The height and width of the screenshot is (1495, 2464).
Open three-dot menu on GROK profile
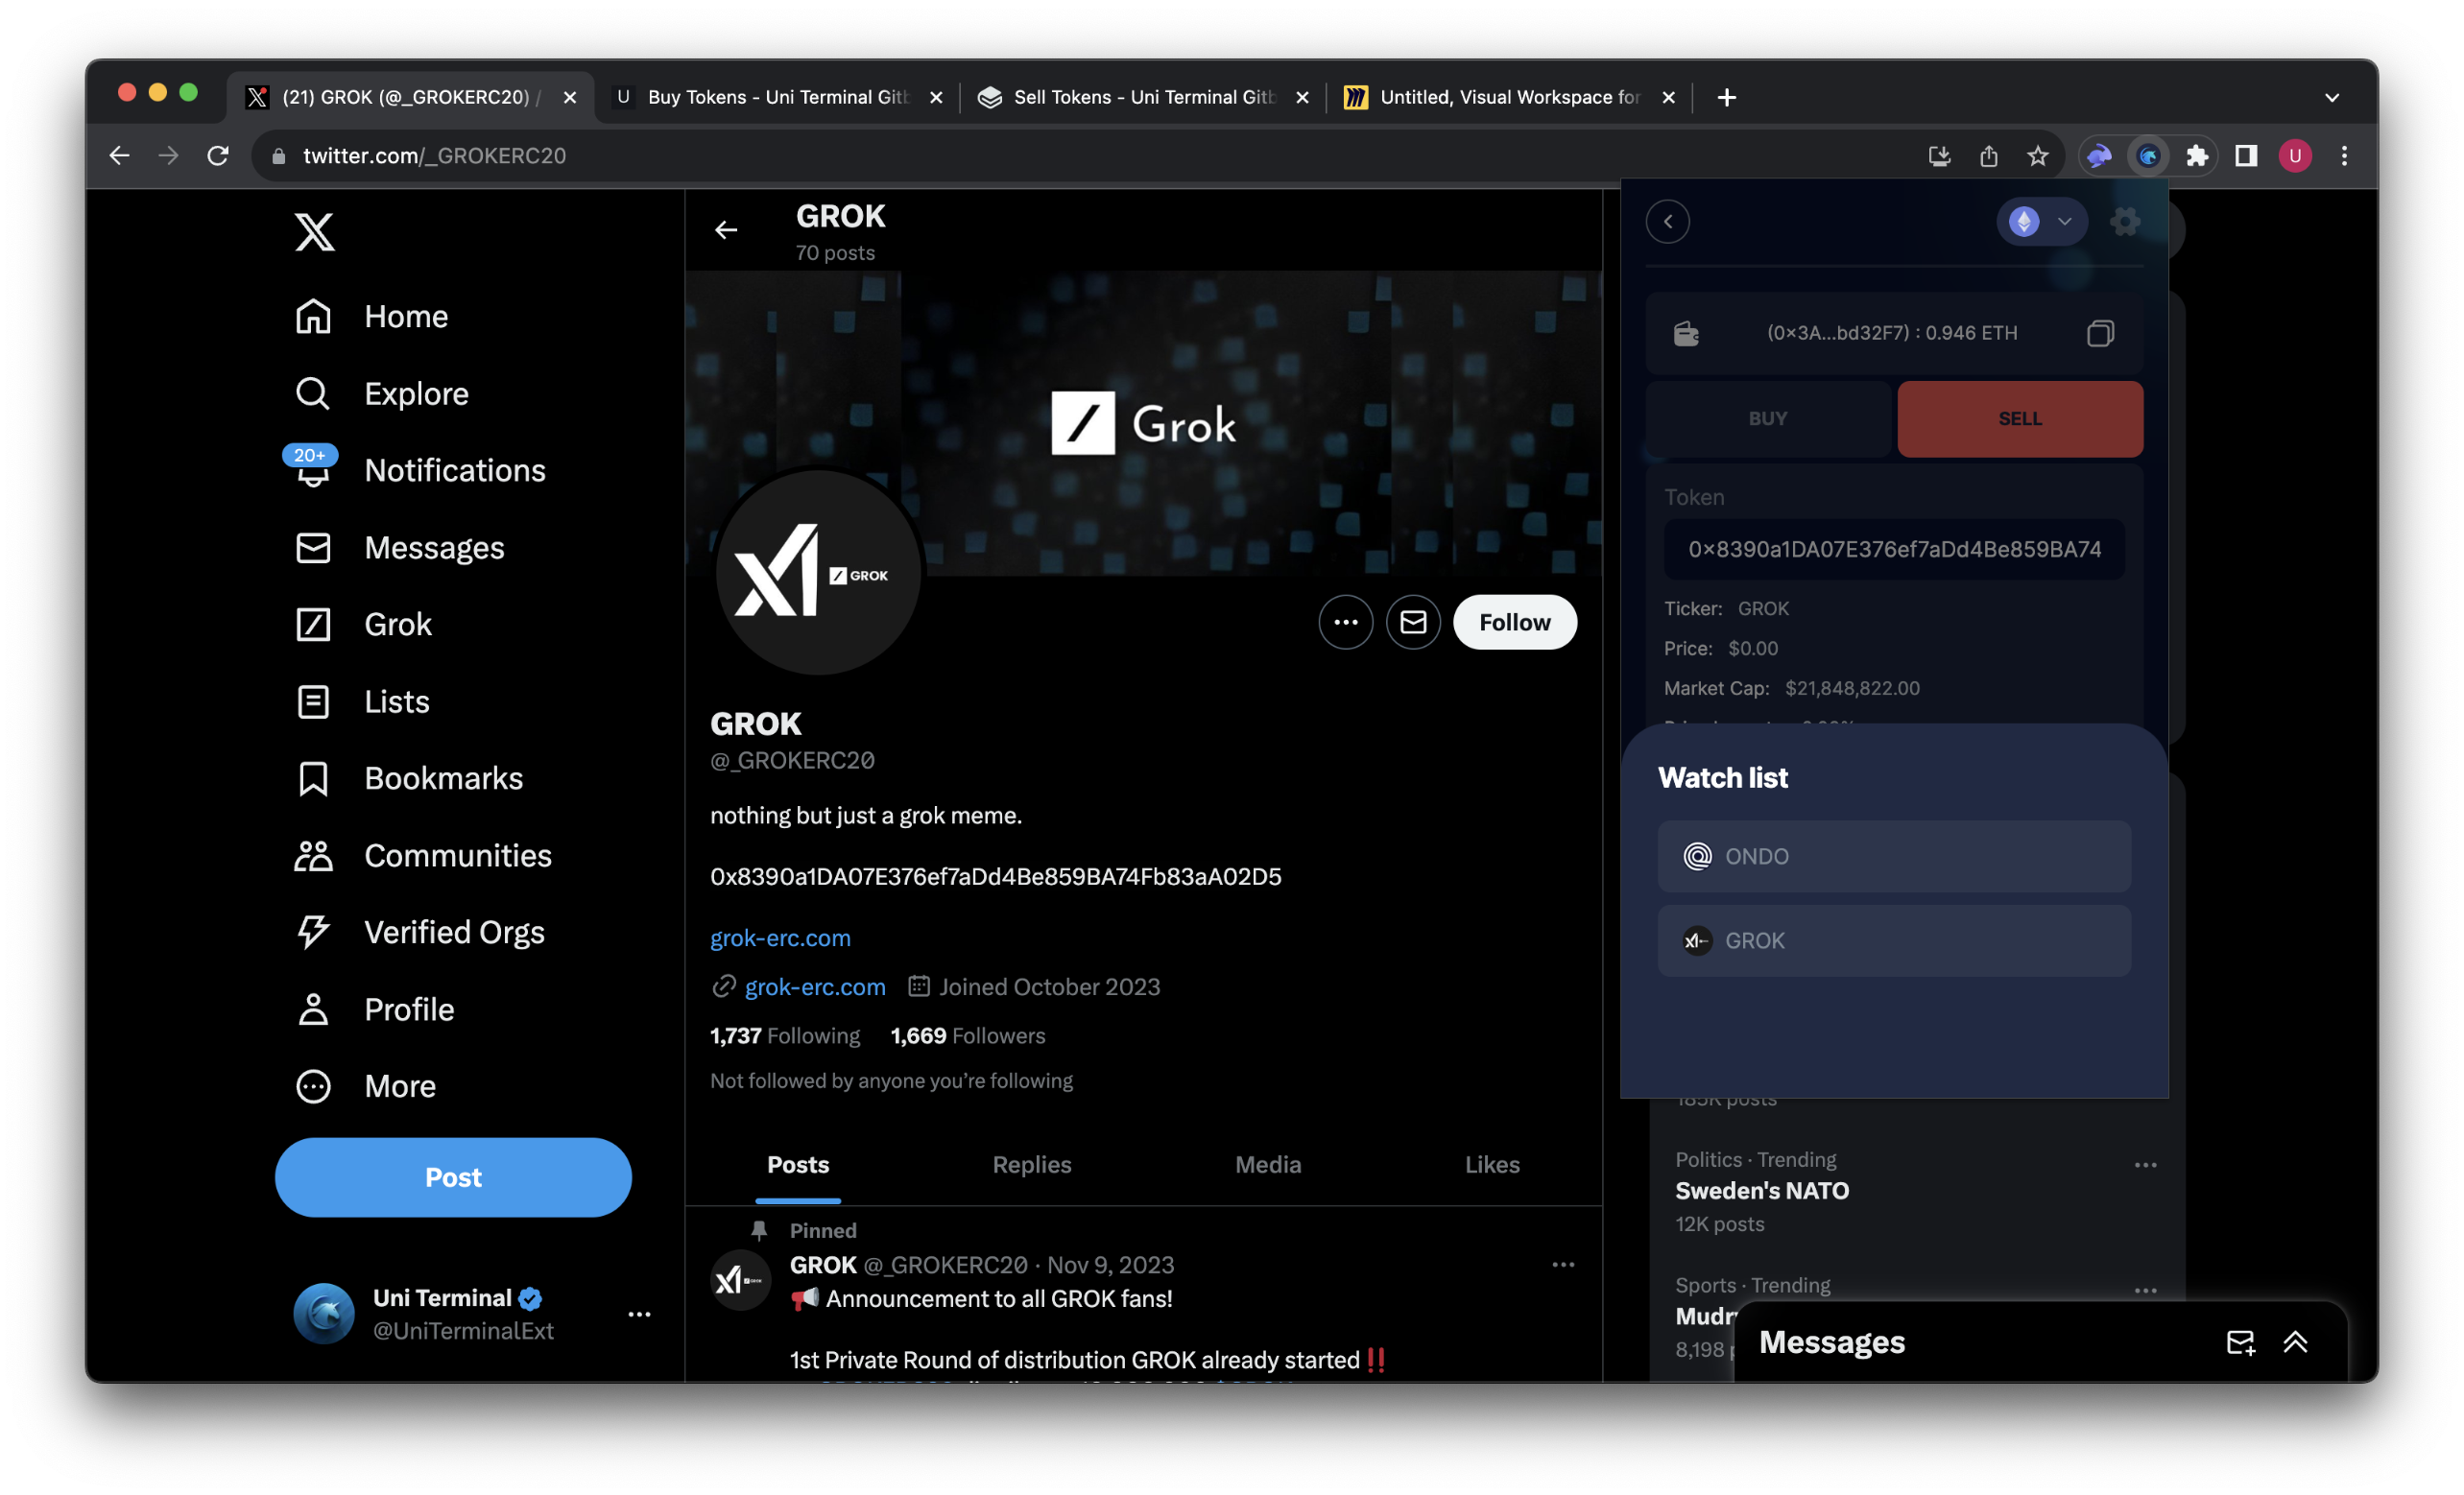[1345, 622]
